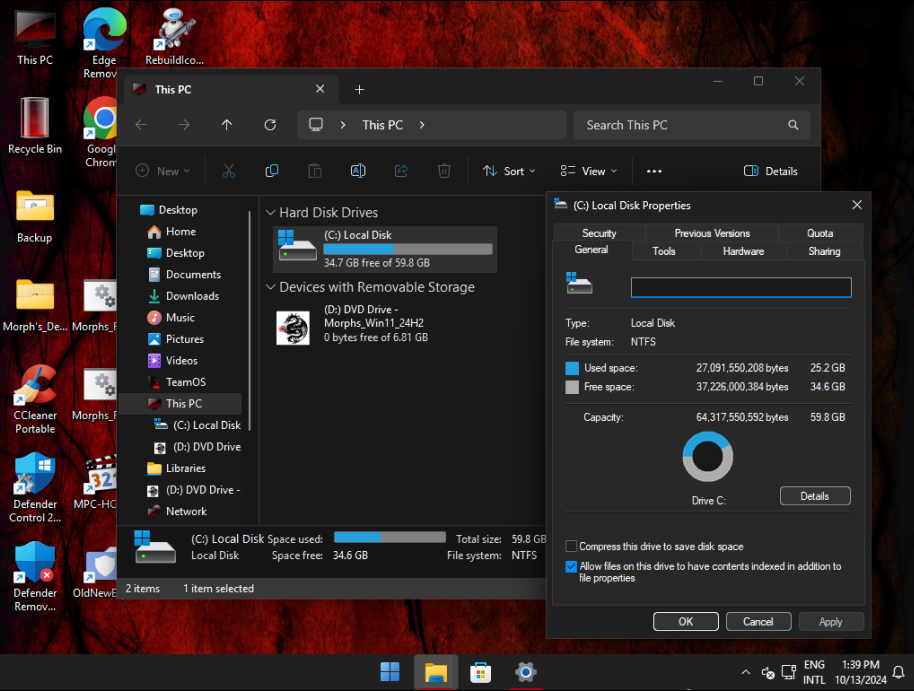Click the Cut scissors icon in toolbar
This screenshot has height=691, width=914.
[x=228, y=171]
